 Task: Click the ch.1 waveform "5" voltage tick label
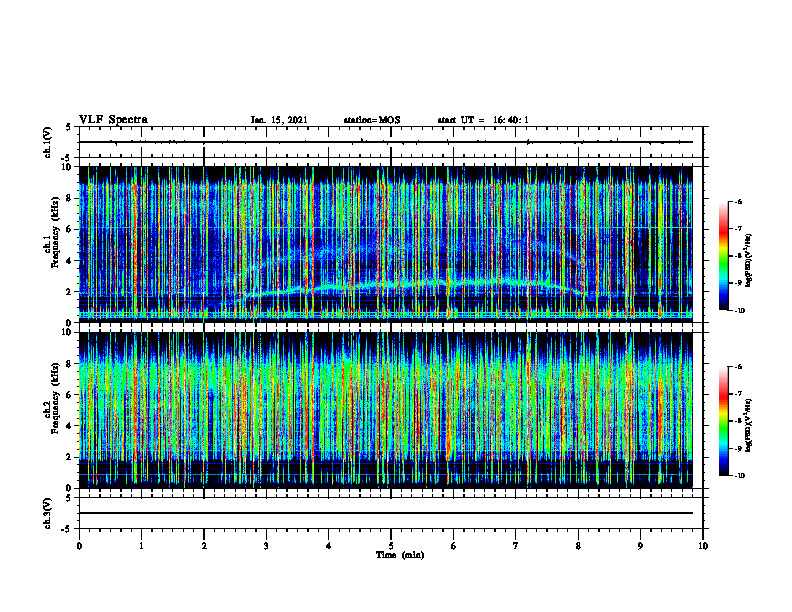click(70, 128)
